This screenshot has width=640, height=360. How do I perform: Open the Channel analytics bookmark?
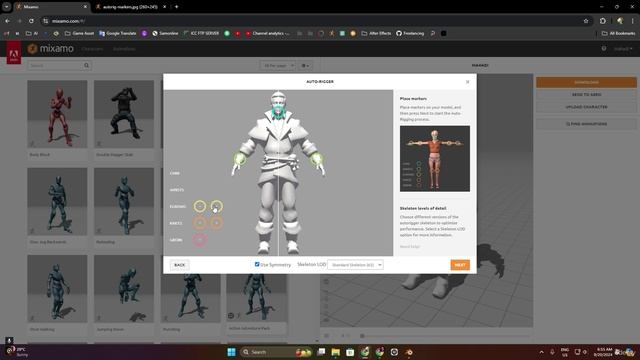267,33
